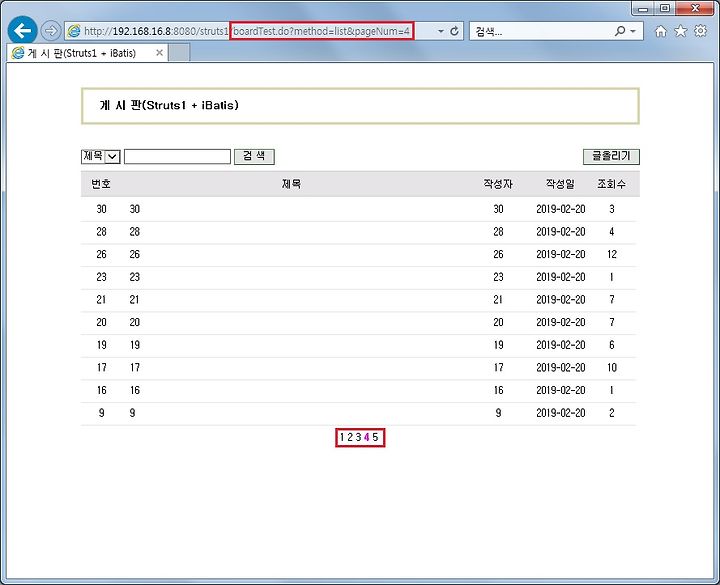Click the 번호 column header
The image size is (720, 585).
coord(101,184)
